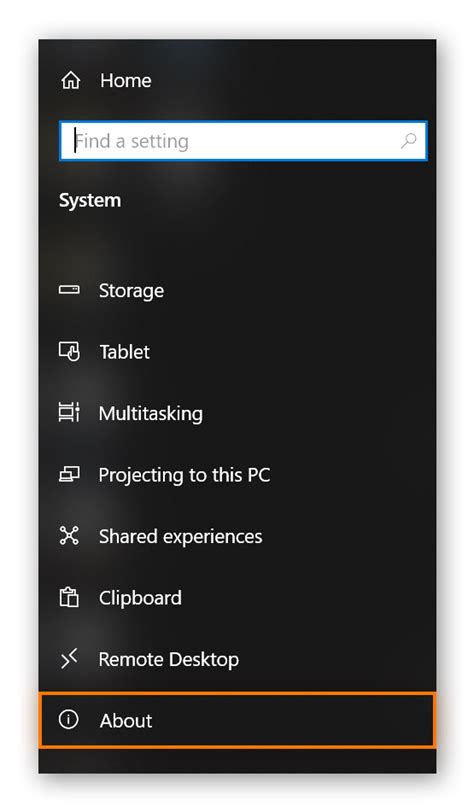Click the Multitasking windows icon
Screen dimensions: 474x812
click(x=69, y=412)
